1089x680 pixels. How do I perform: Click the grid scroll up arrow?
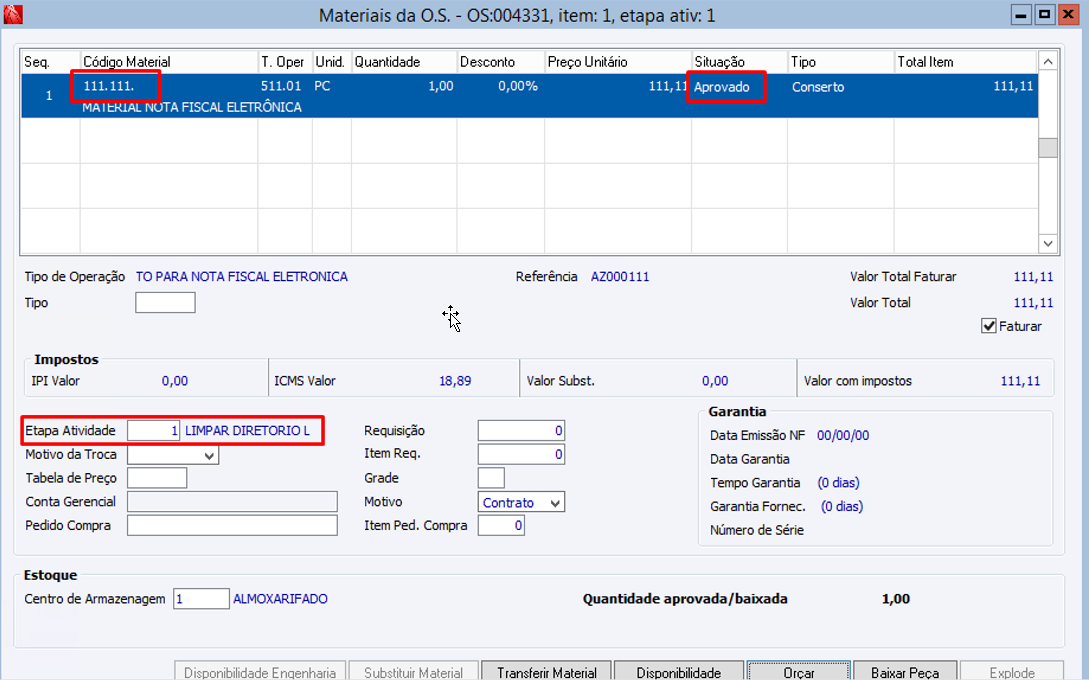click(x=1048, y=61)
